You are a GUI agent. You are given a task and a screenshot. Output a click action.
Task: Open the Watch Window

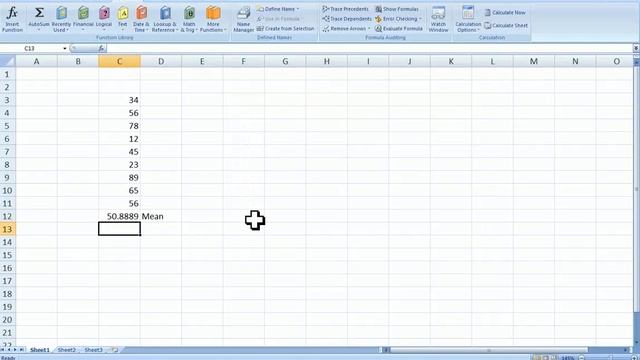click(438, 19)
